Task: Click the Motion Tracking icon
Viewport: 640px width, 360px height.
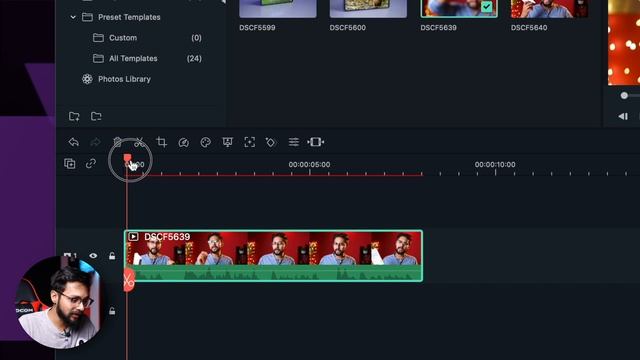Action: (249, 142)
